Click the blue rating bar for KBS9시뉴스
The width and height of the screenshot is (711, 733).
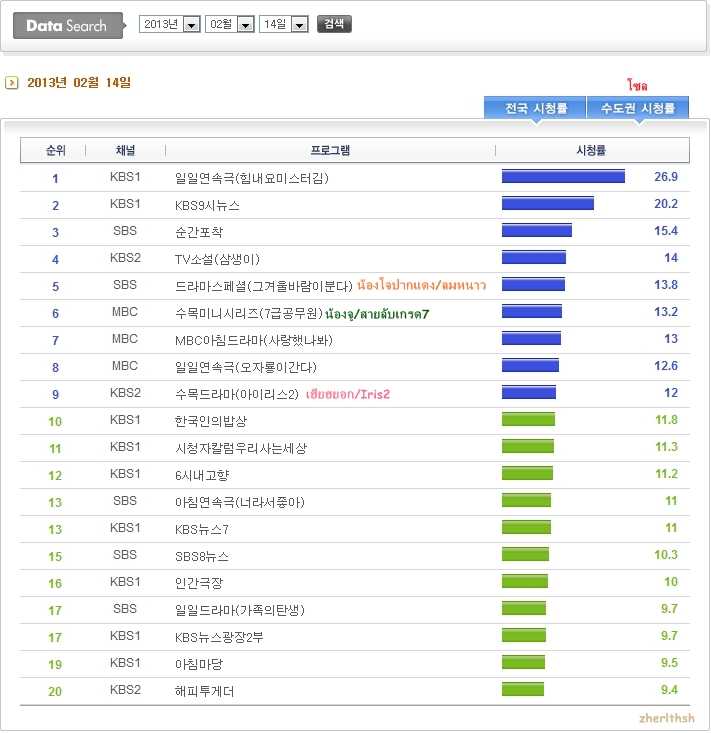click(x=548, y=203)
